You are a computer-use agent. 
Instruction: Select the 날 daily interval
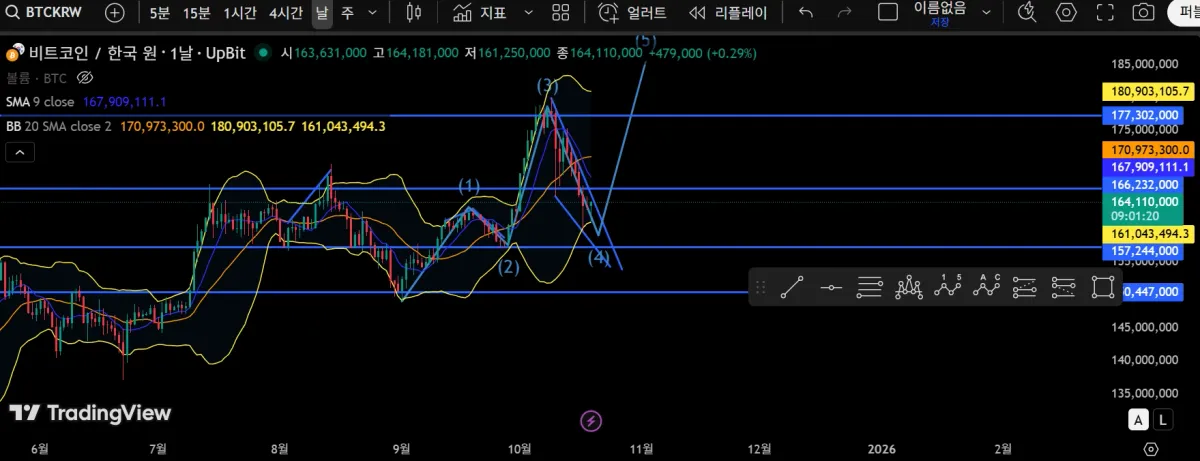click(321, 13)
